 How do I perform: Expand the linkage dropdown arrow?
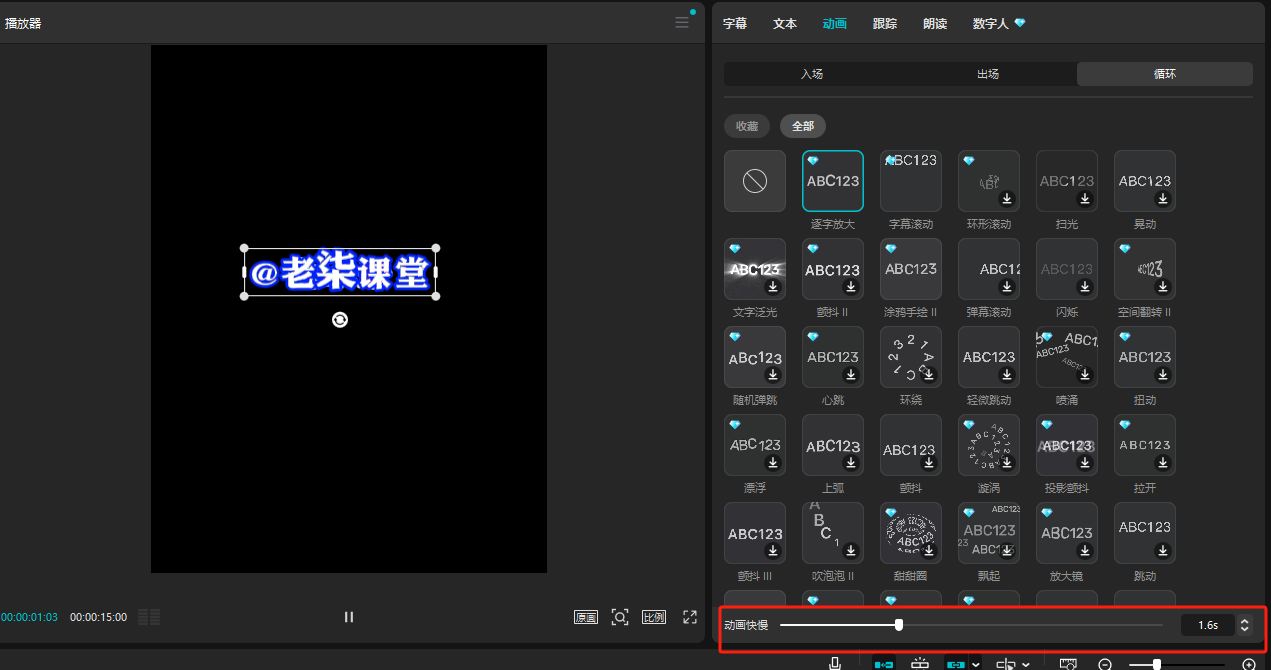click(x=977, y=664)
